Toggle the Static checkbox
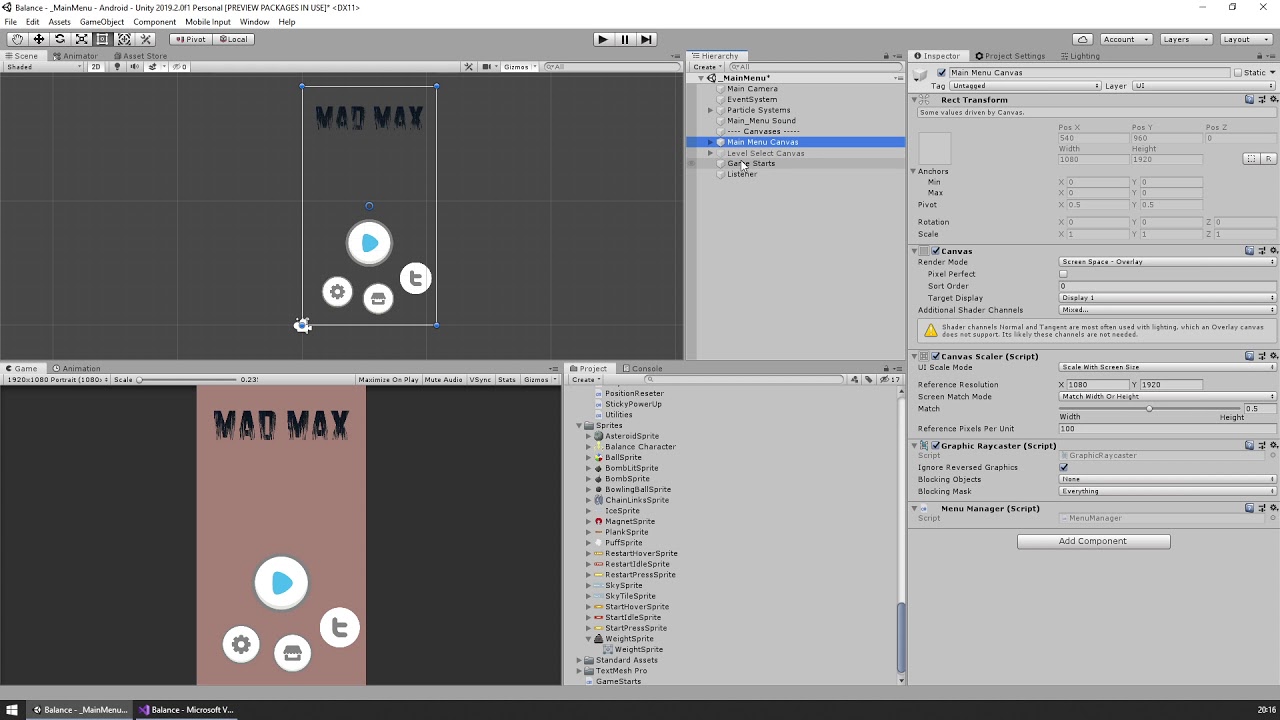This screenshot has height=720, width=1280. pyautogui.click(x=1237, y=73)
